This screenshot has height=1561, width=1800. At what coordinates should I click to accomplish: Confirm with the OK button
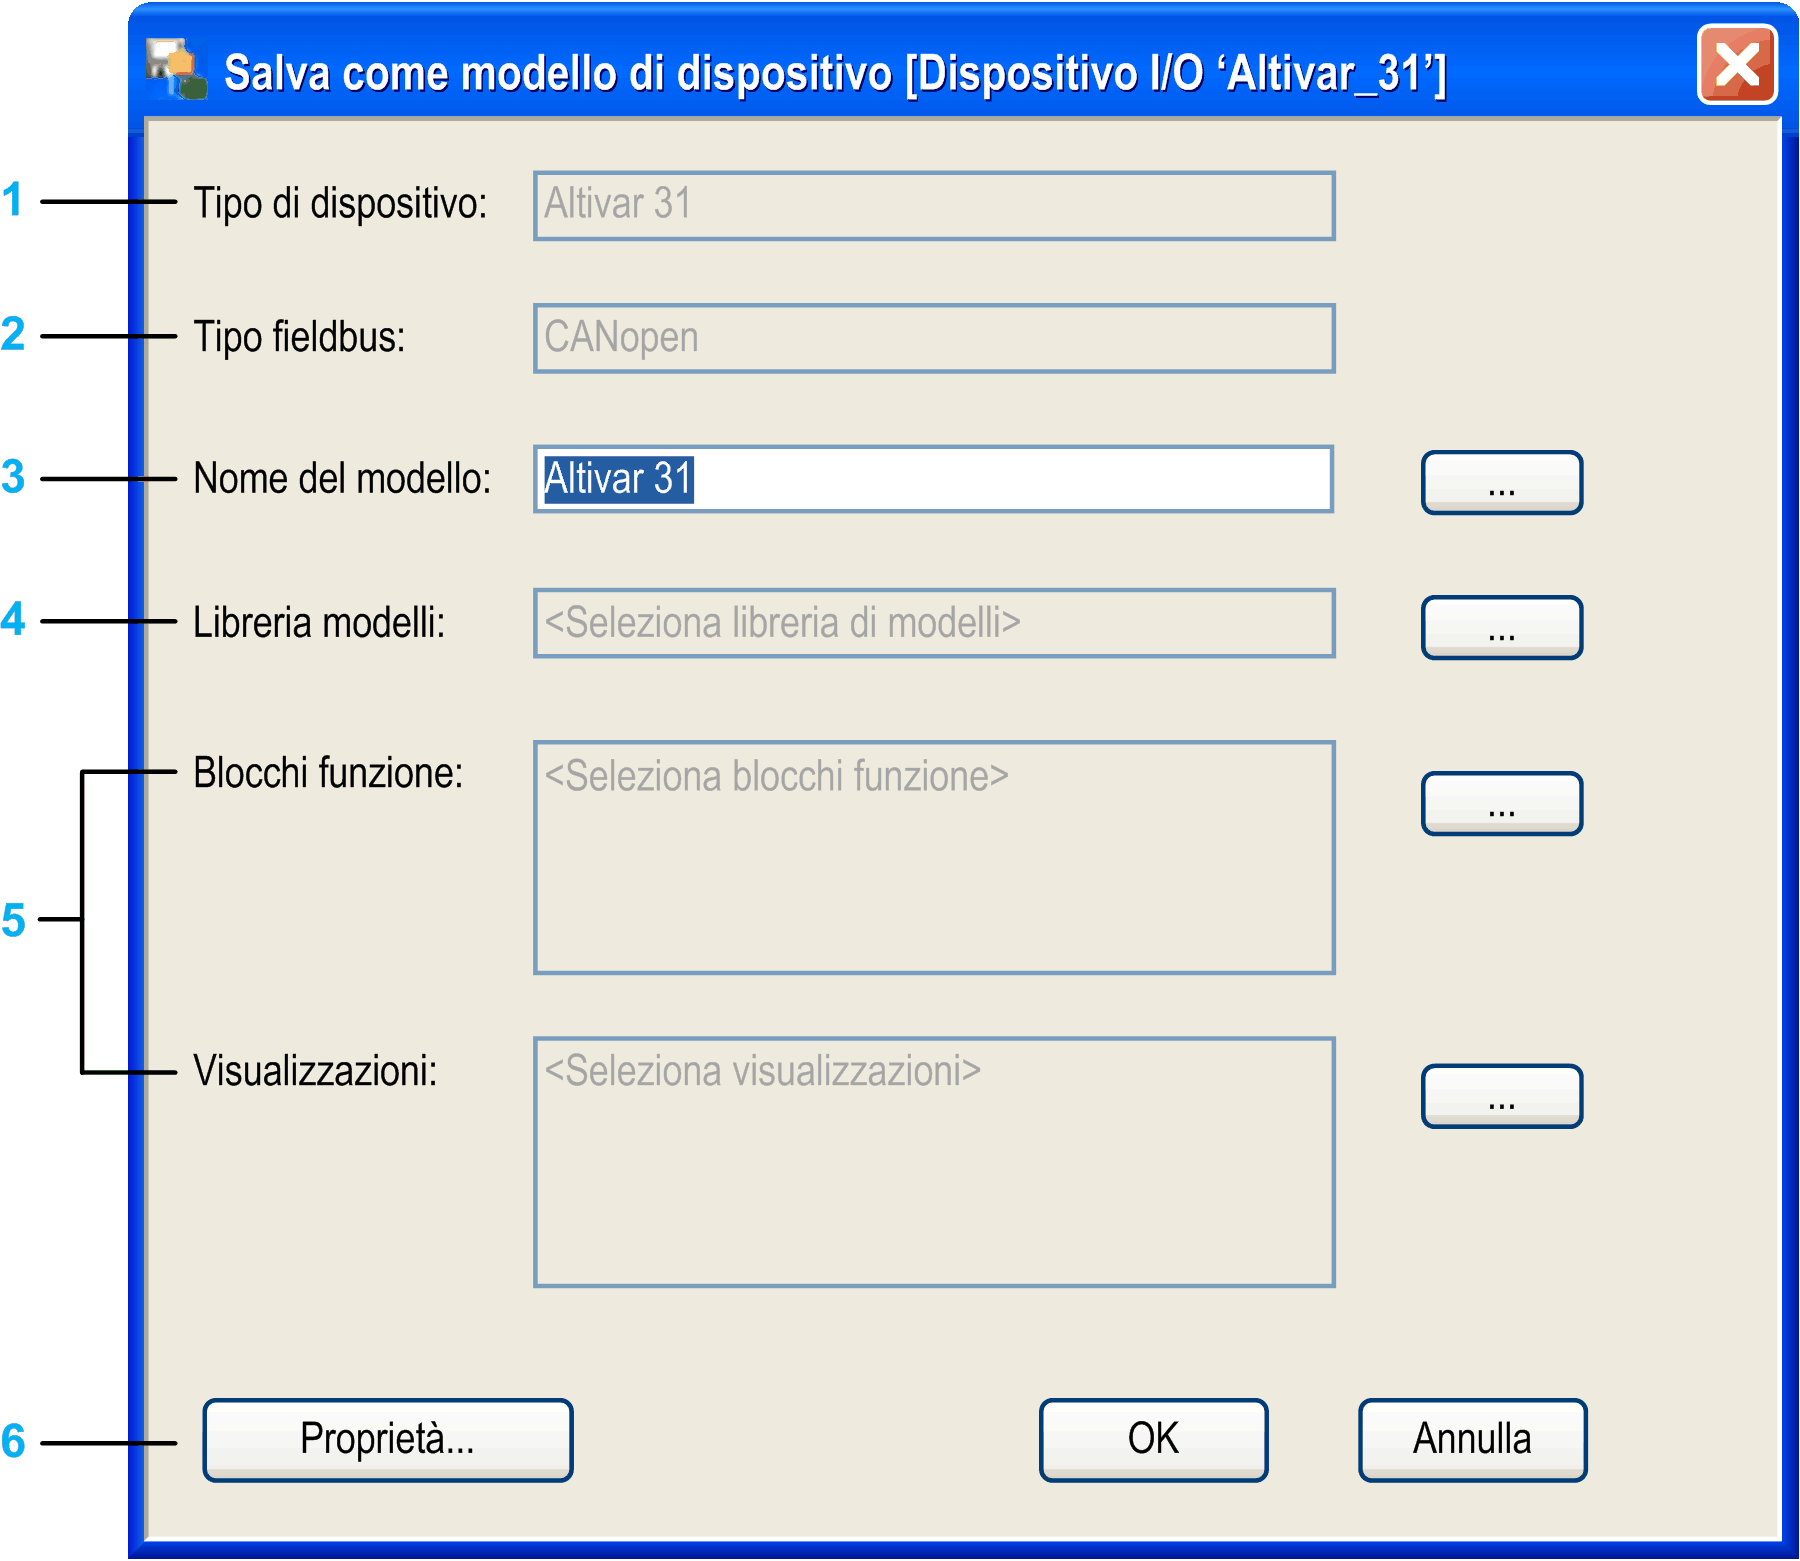(1153, 1439)
